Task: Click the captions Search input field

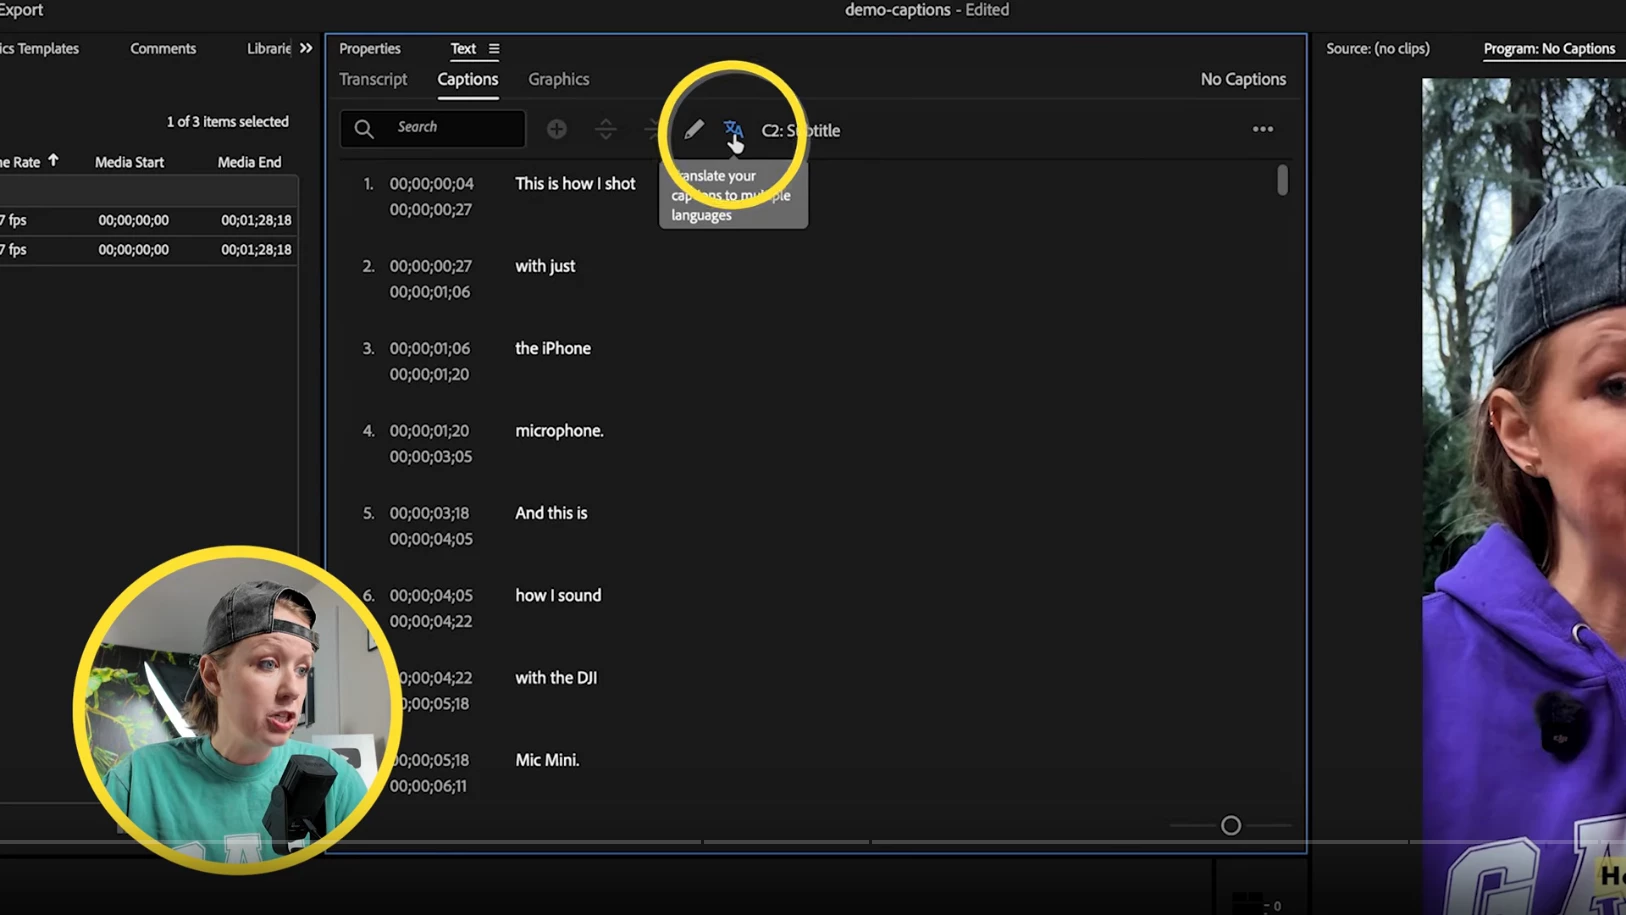Action: pos(432,128)
